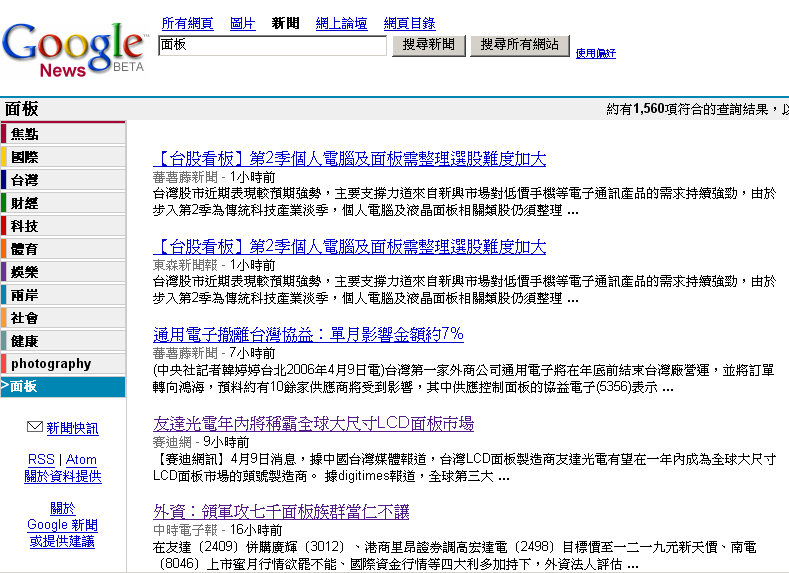
Task: Click the 搜尋新聞 button
Action: (x=429, y=45)
